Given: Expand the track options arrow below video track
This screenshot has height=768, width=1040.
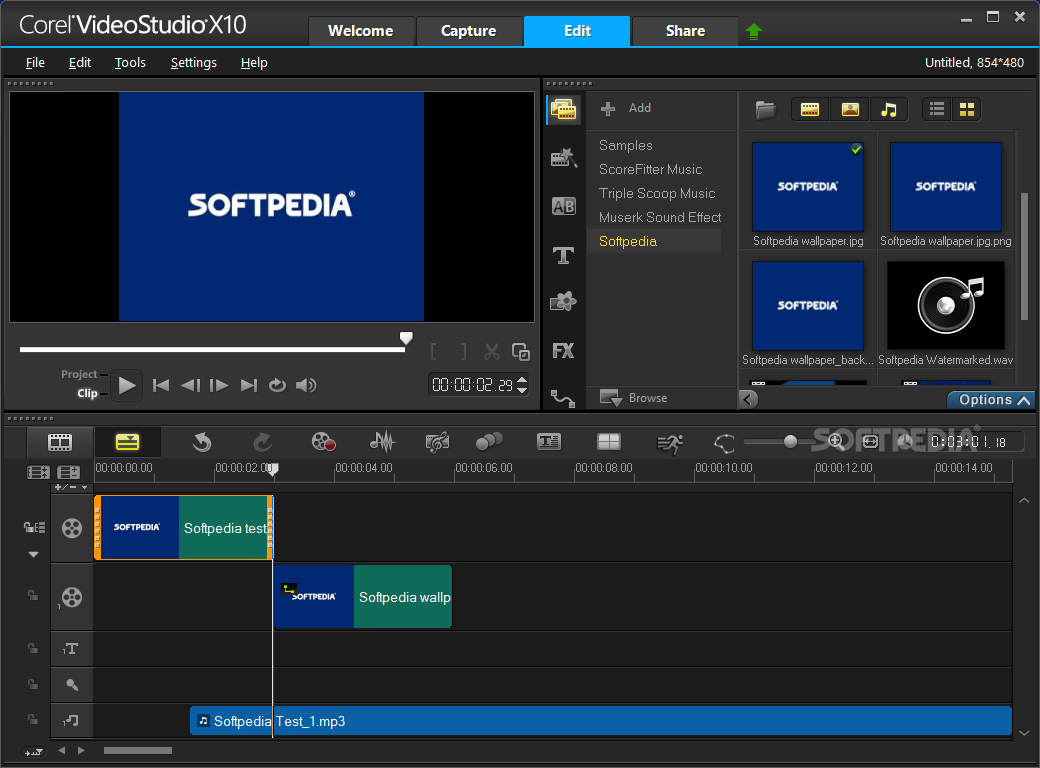Looking at the screenshot, I should 33,554.
